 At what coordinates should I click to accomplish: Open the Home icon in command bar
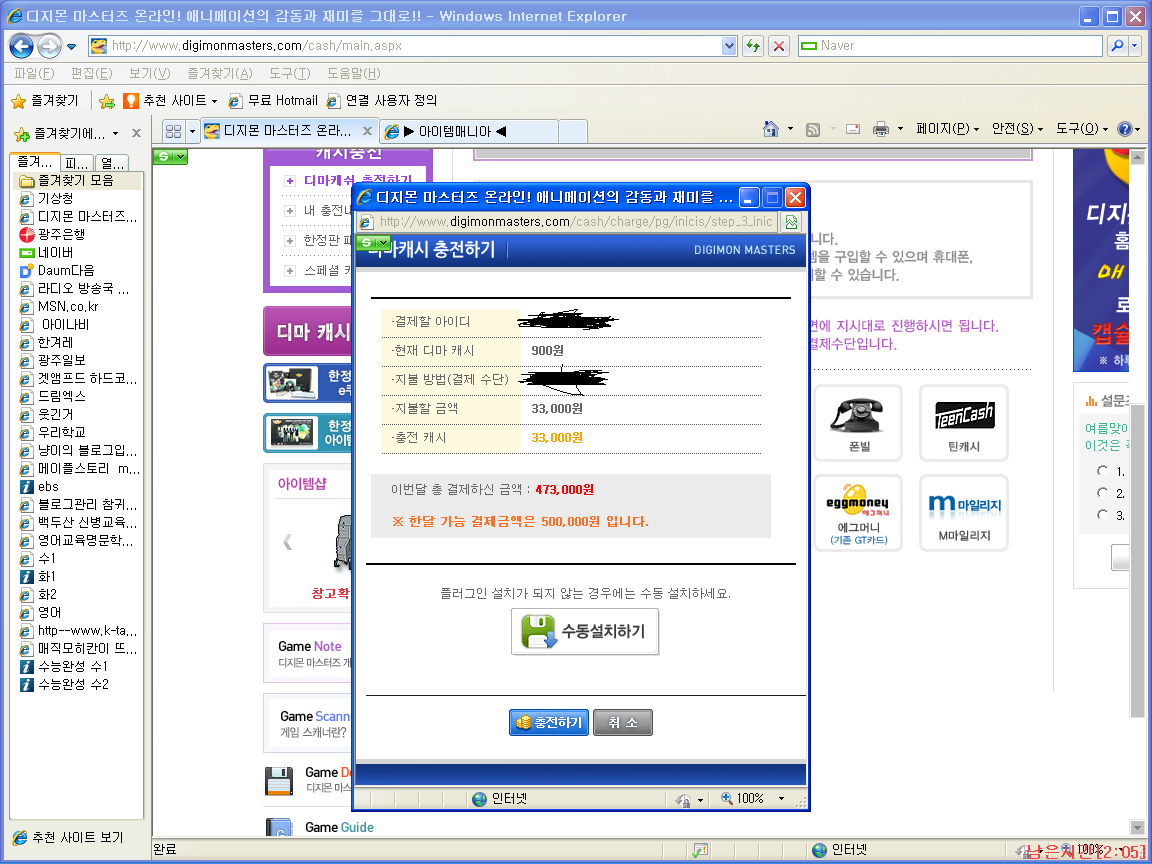coord(771,129)
